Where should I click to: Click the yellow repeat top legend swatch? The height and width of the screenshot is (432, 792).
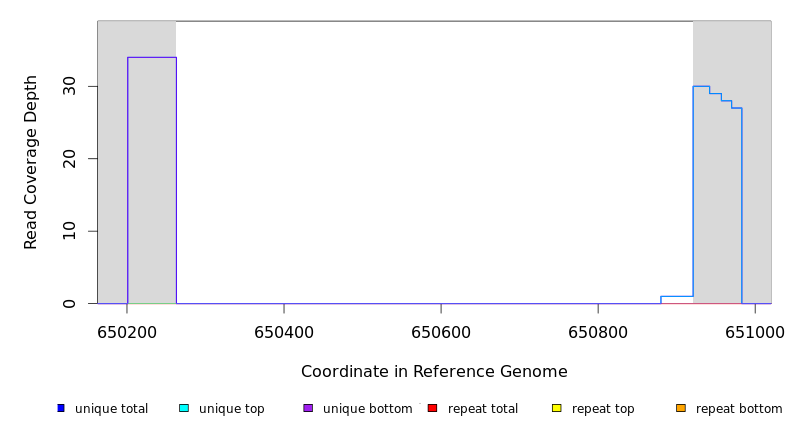pyautogui.click(x=556, y=408)
